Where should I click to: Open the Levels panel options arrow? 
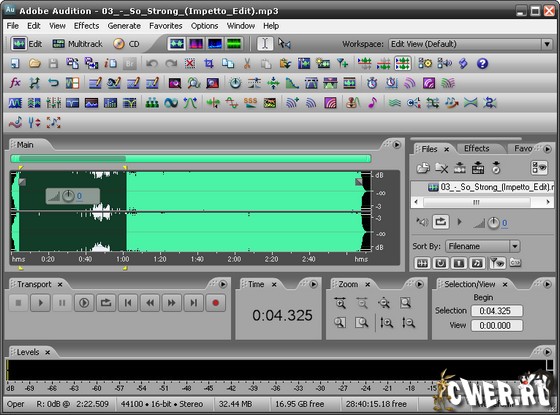coord(547,352)
